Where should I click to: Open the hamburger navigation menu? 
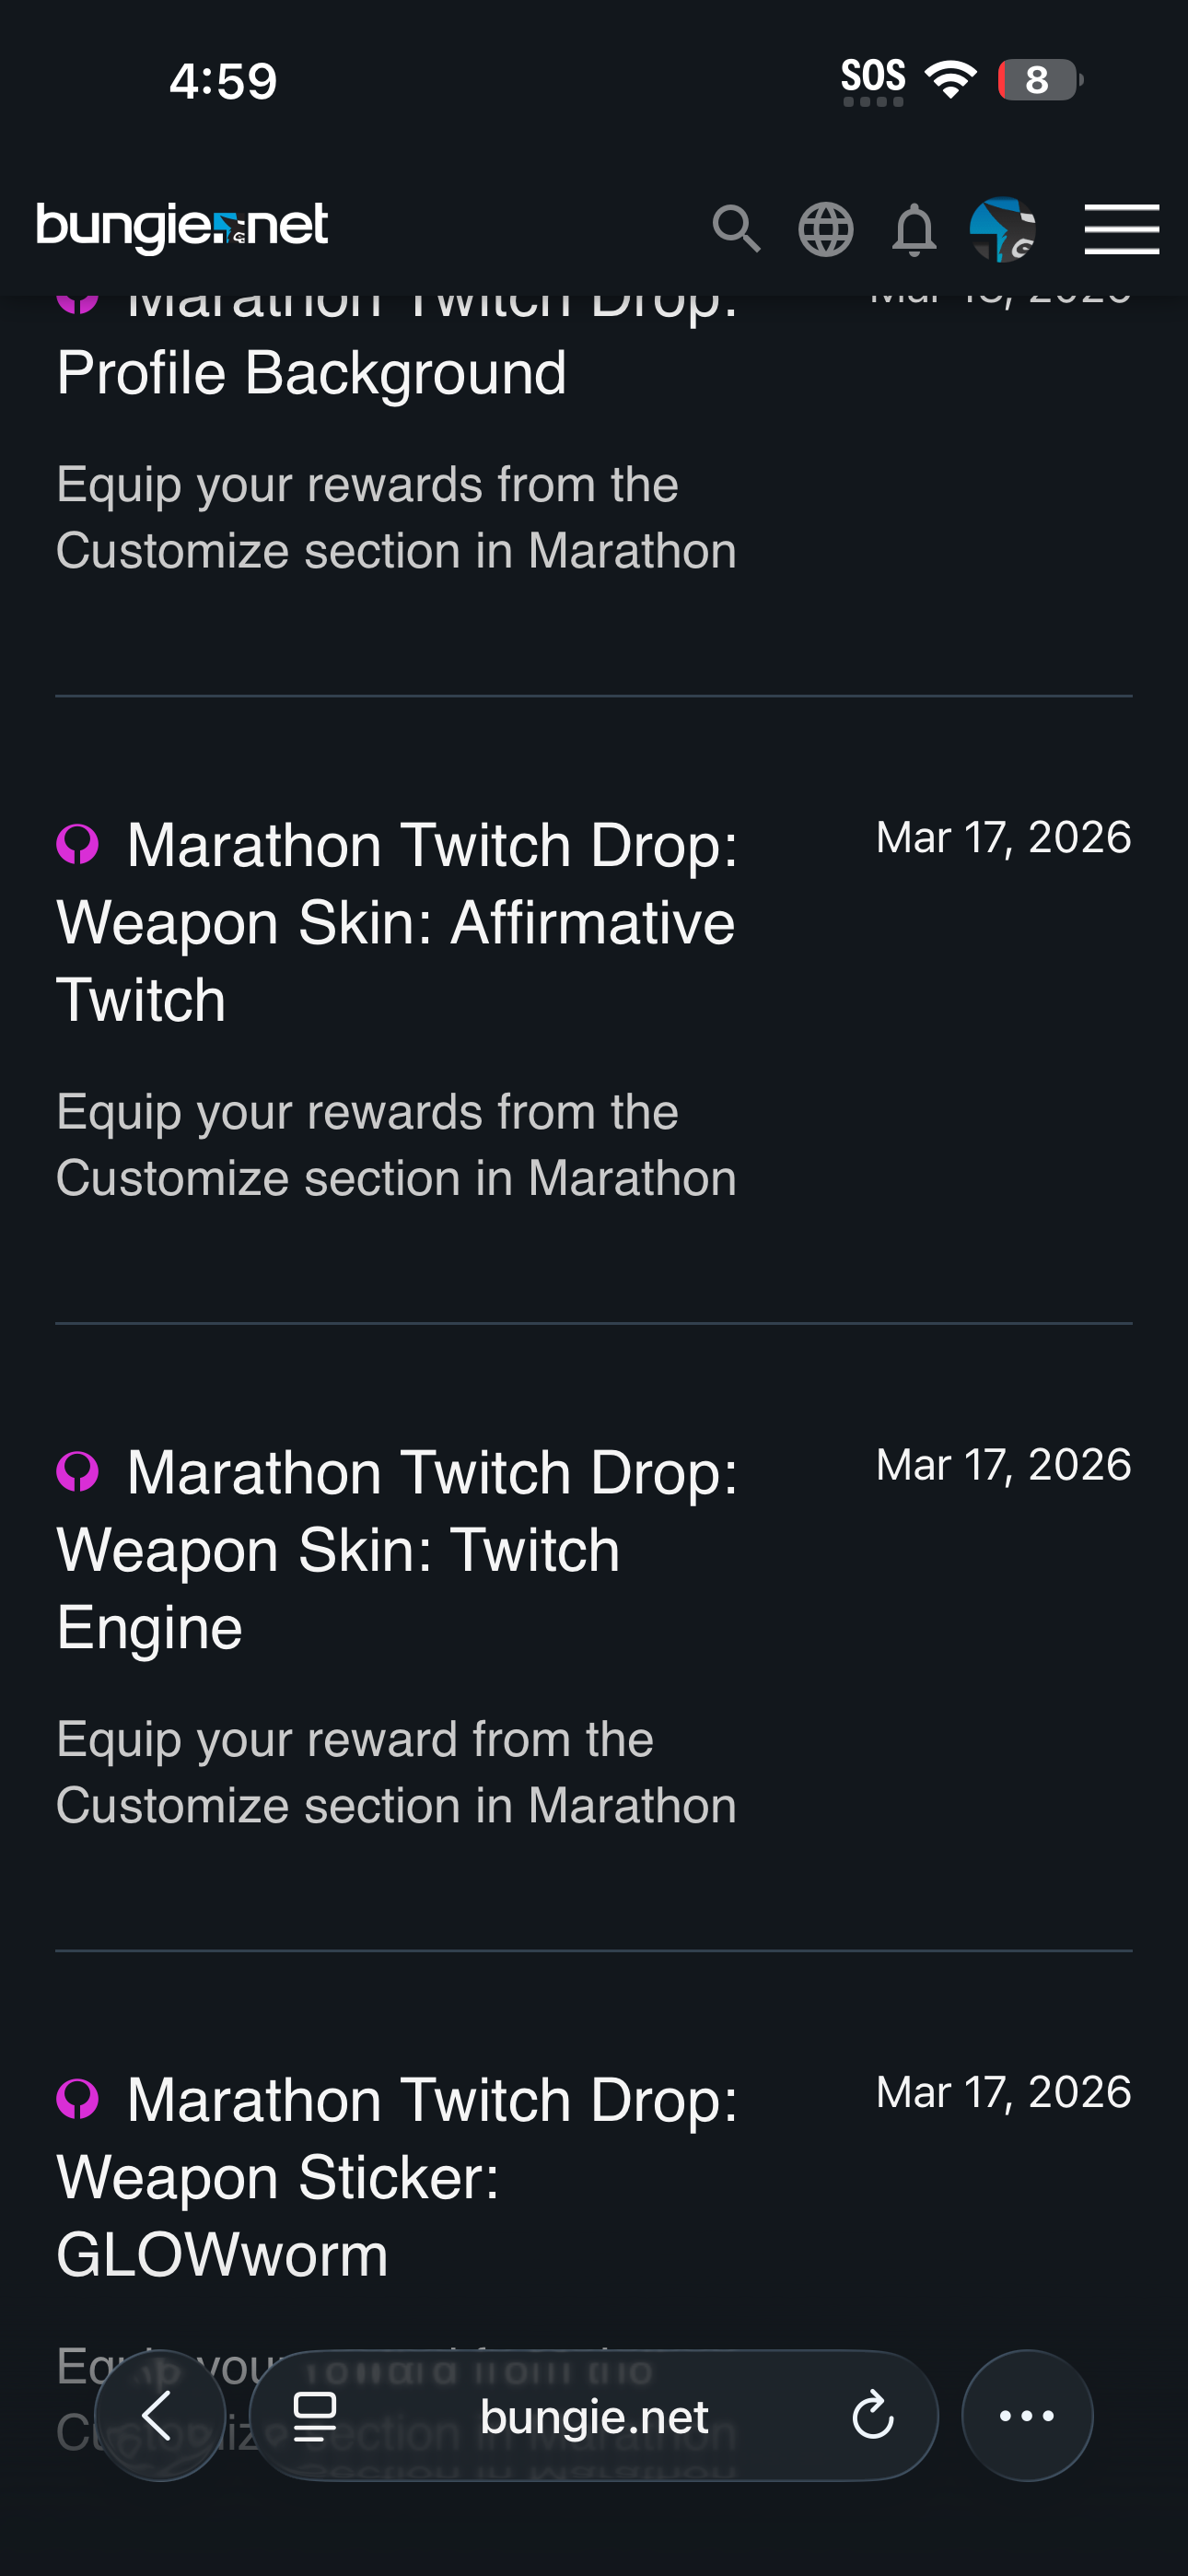pyautogui.click(x=1121, y=229)
